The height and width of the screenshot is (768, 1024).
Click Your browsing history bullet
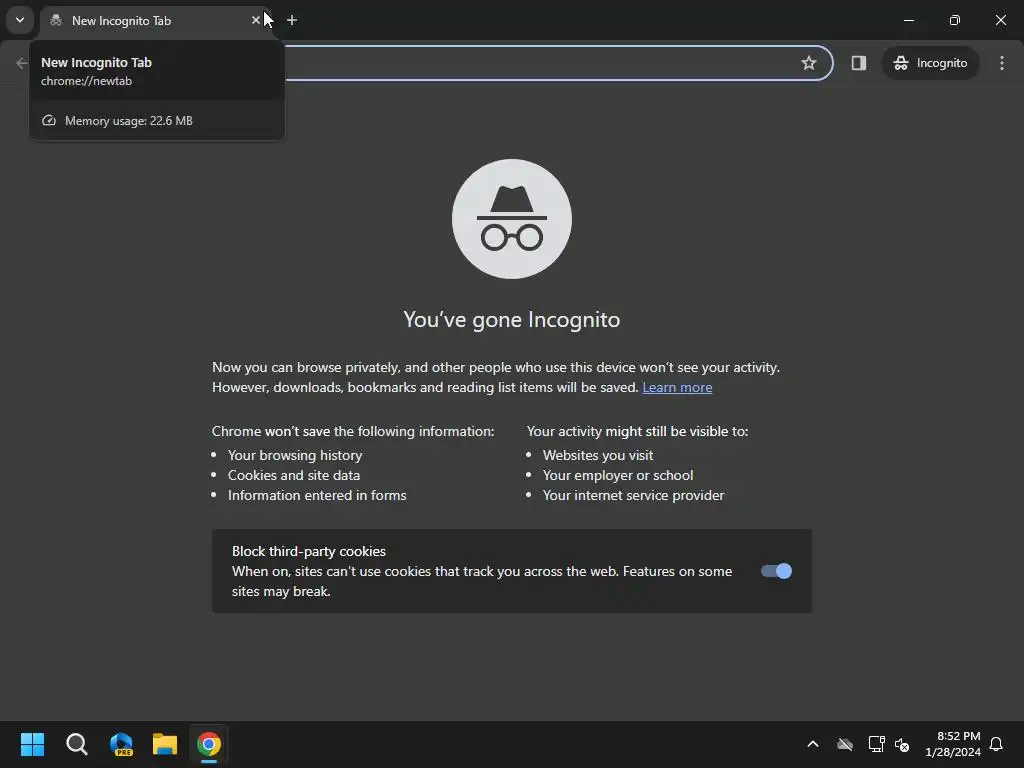tap(295, 455)
